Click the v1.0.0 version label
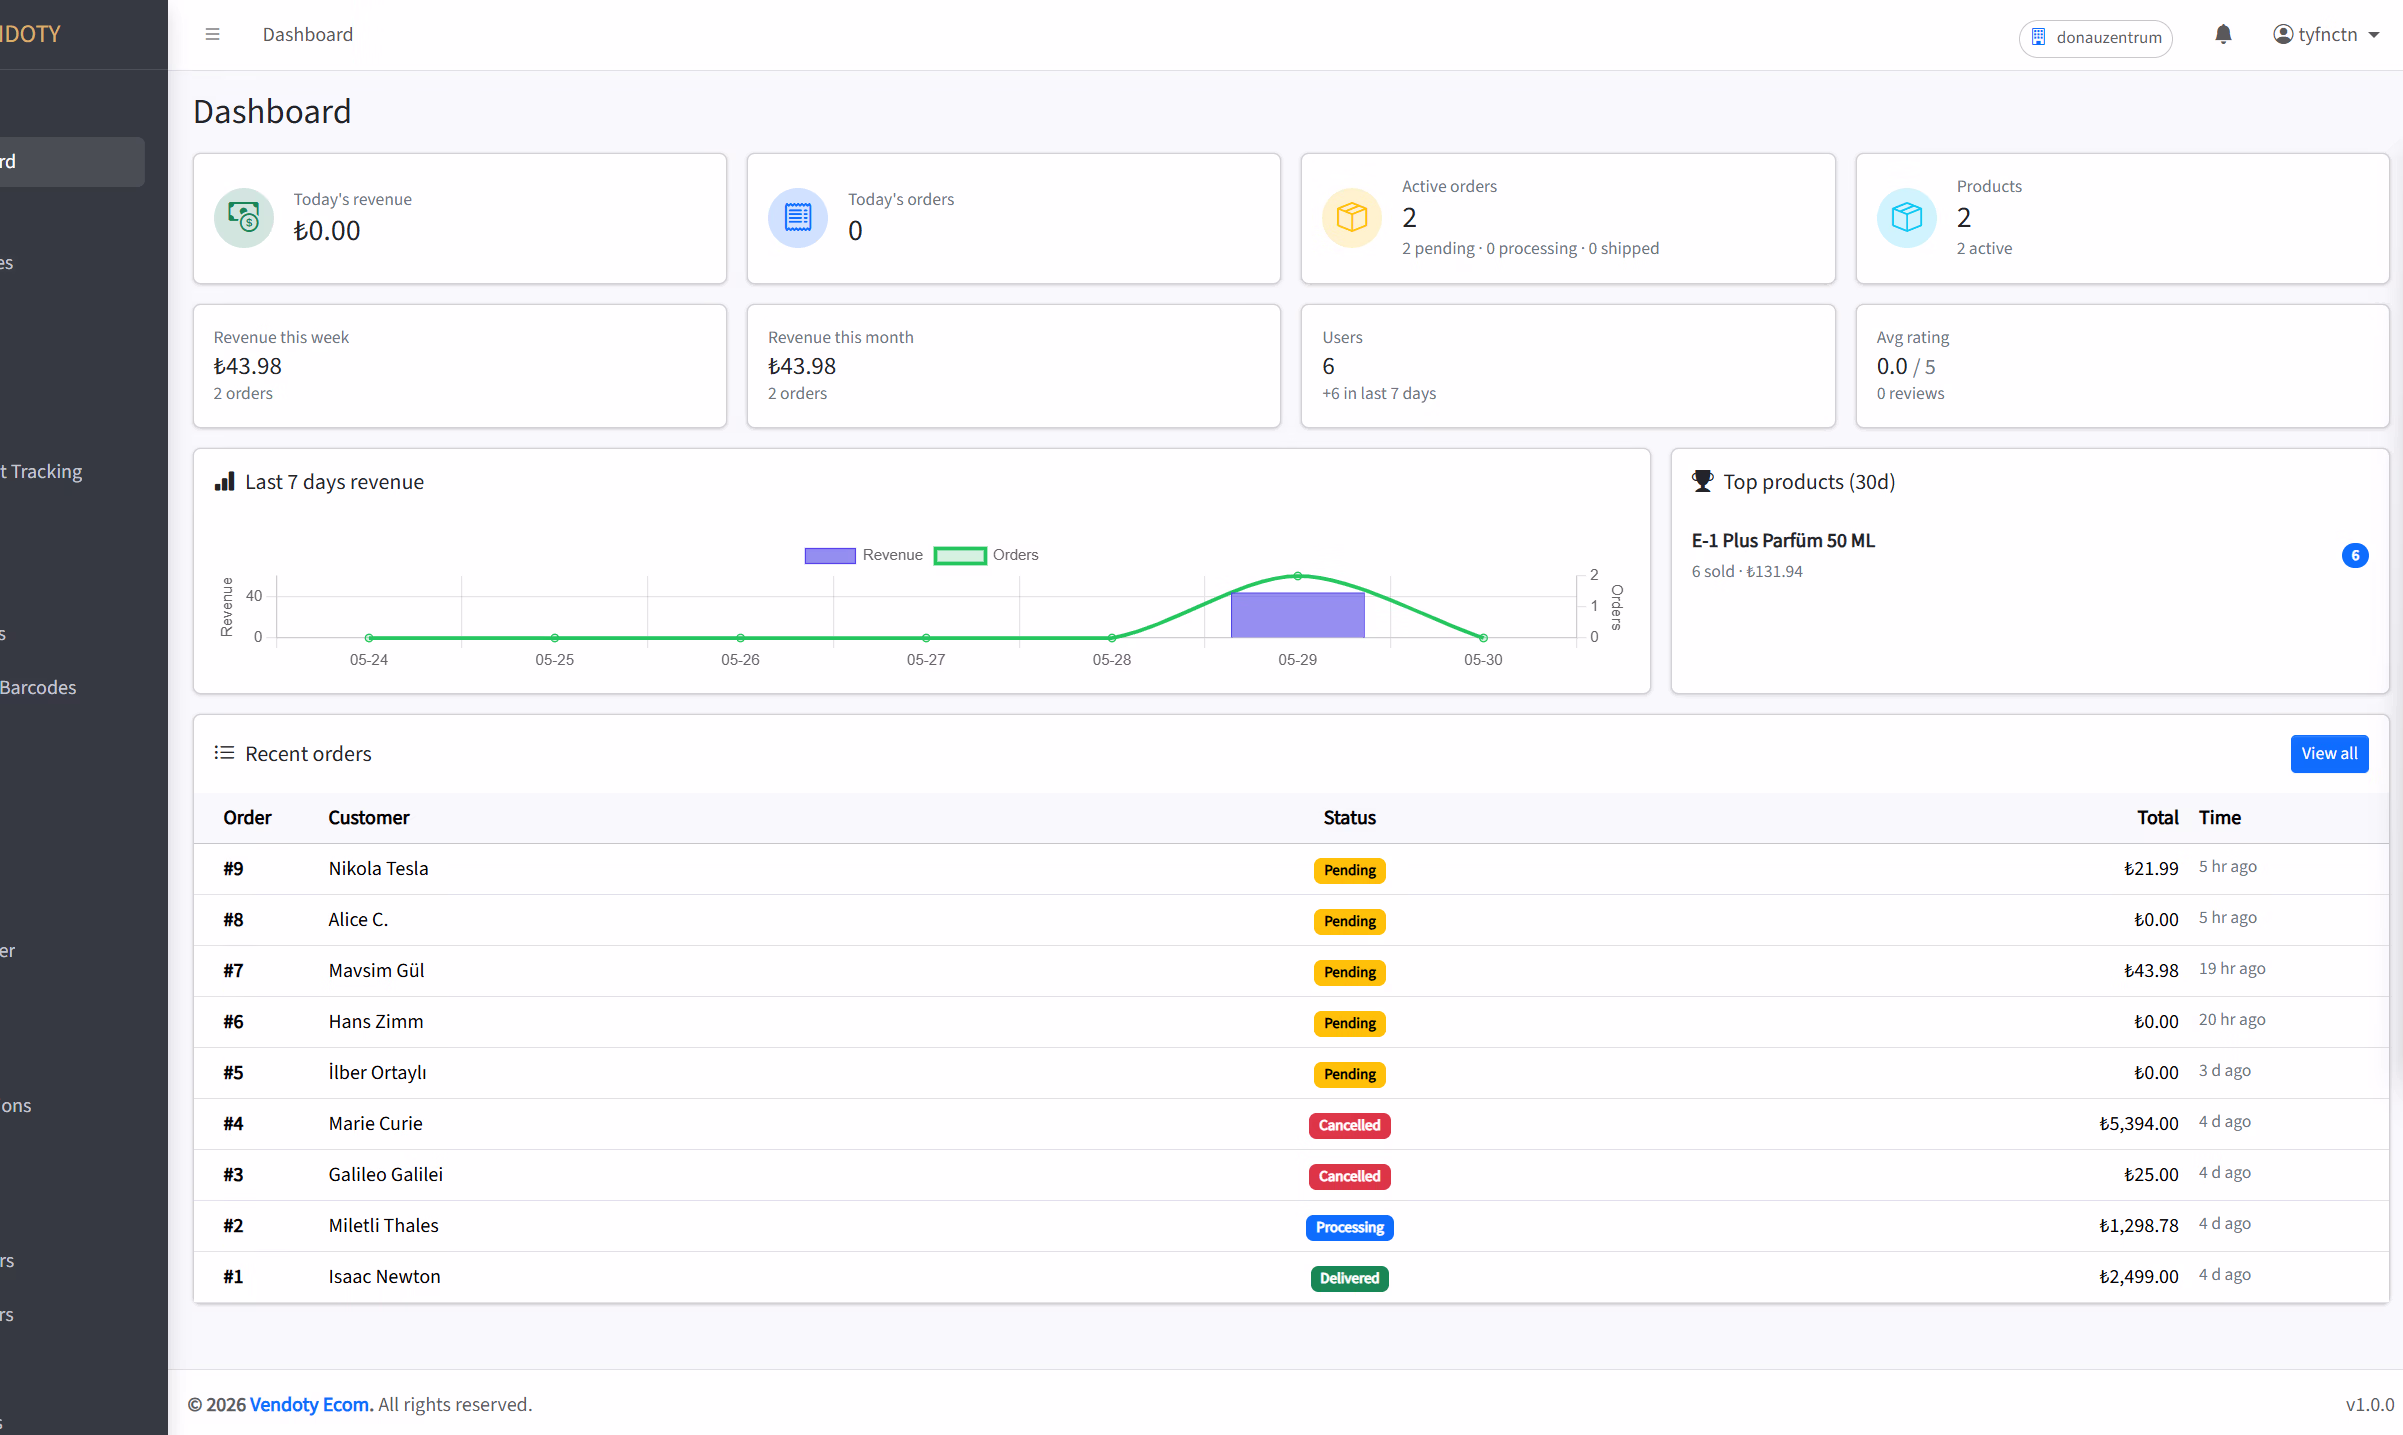This screenshot has height=1435, width=2403. [2369, 1404]
